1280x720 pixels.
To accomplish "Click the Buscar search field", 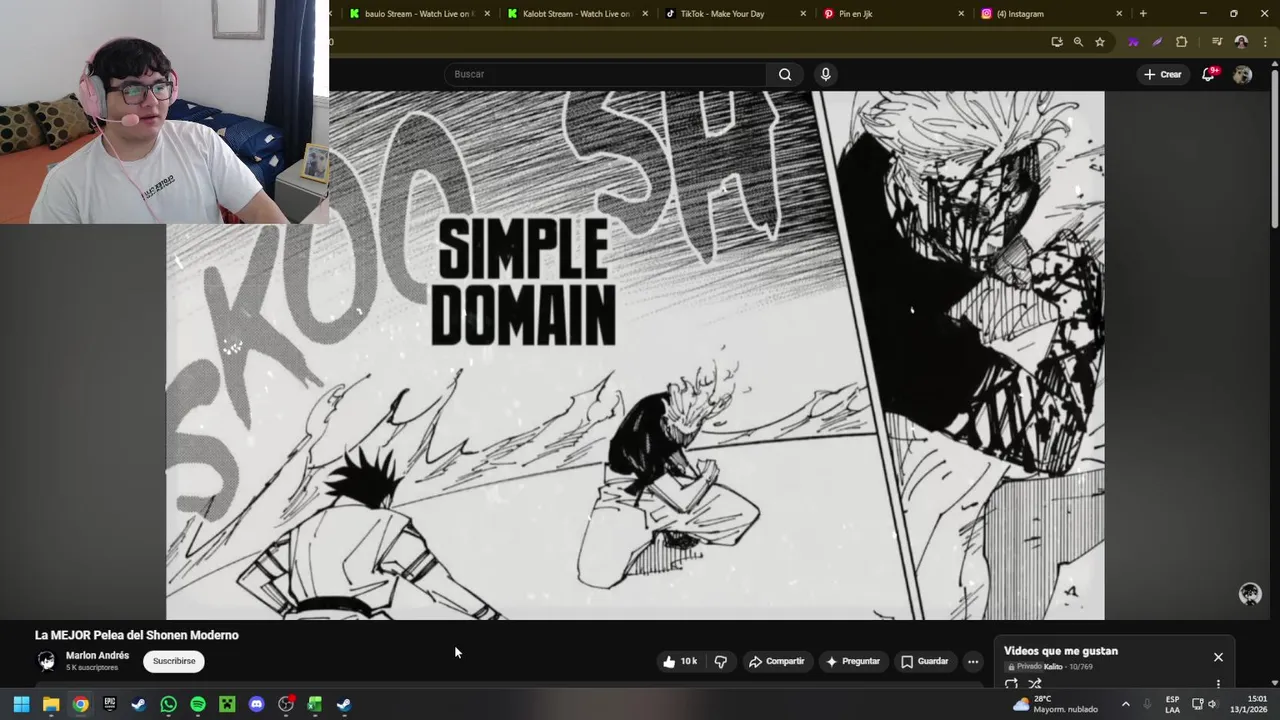I will 605,74.
